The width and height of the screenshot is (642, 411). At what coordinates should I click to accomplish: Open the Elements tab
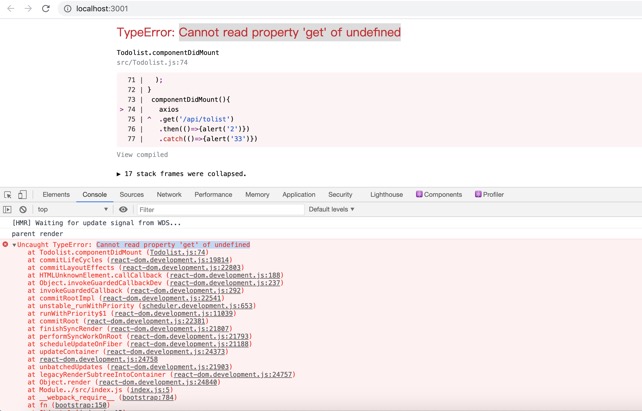(56, 195)
